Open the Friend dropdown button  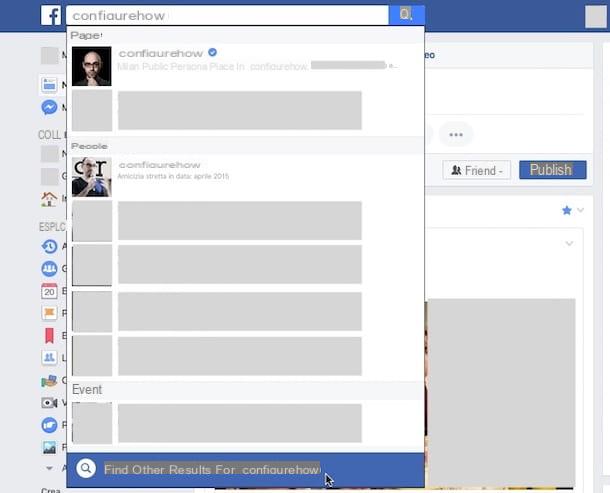pyautogui.click(x=477, y=170)
